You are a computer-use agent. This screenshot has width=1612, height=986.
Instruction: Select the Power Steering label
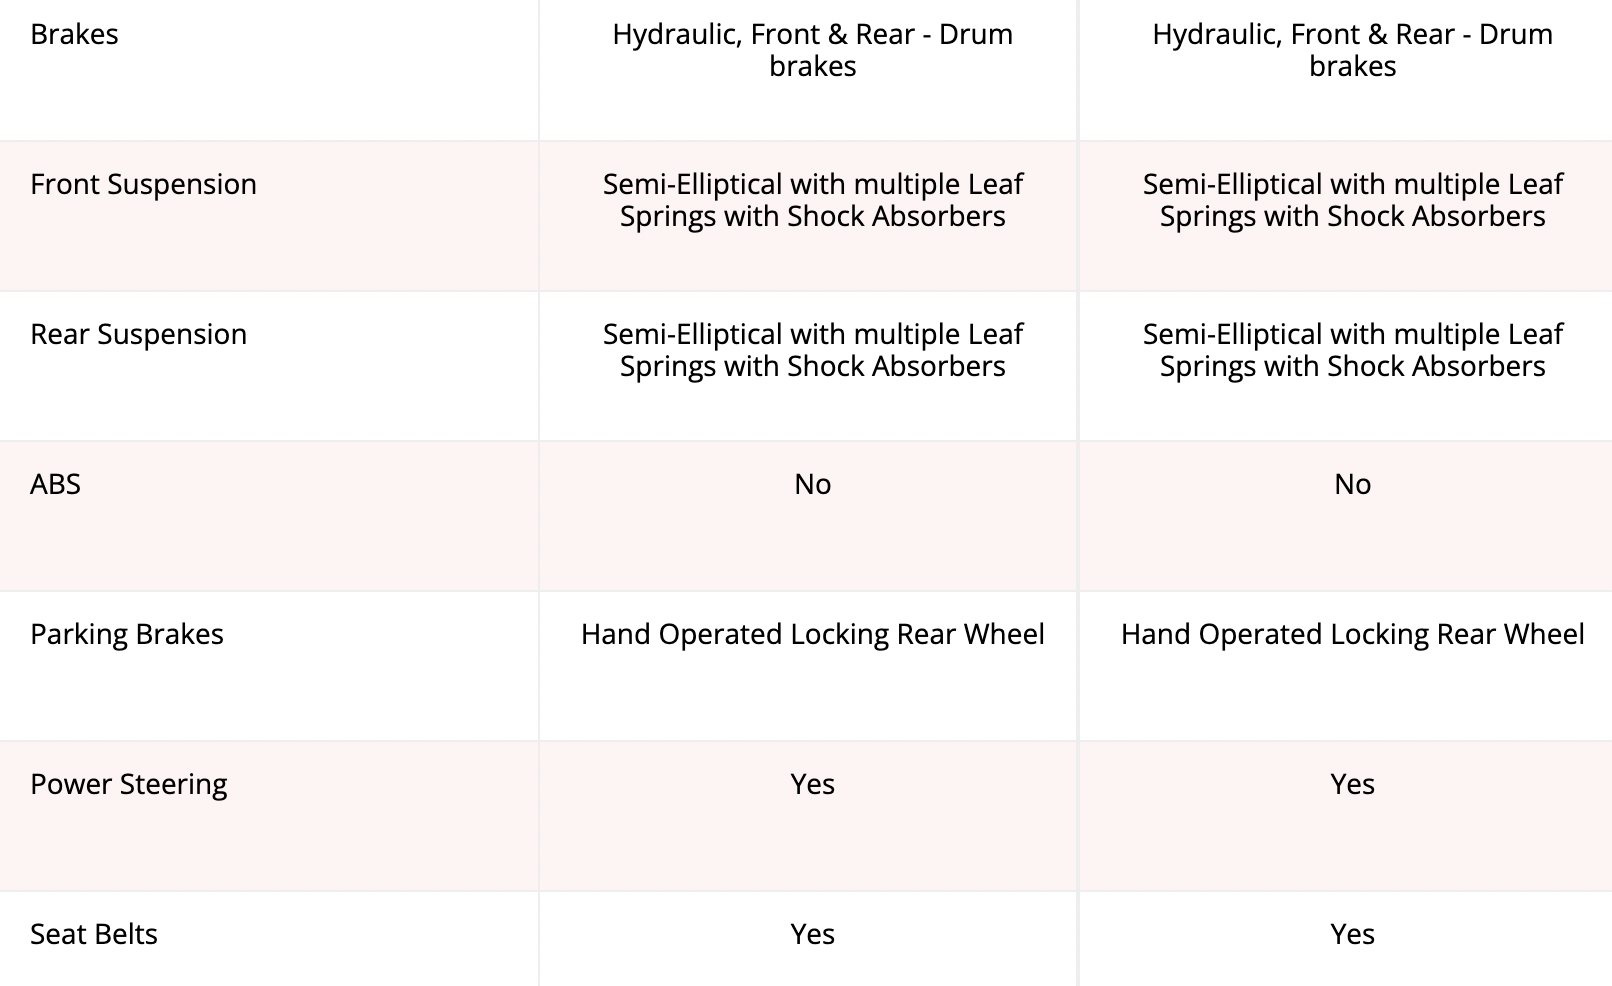point(128,785)
